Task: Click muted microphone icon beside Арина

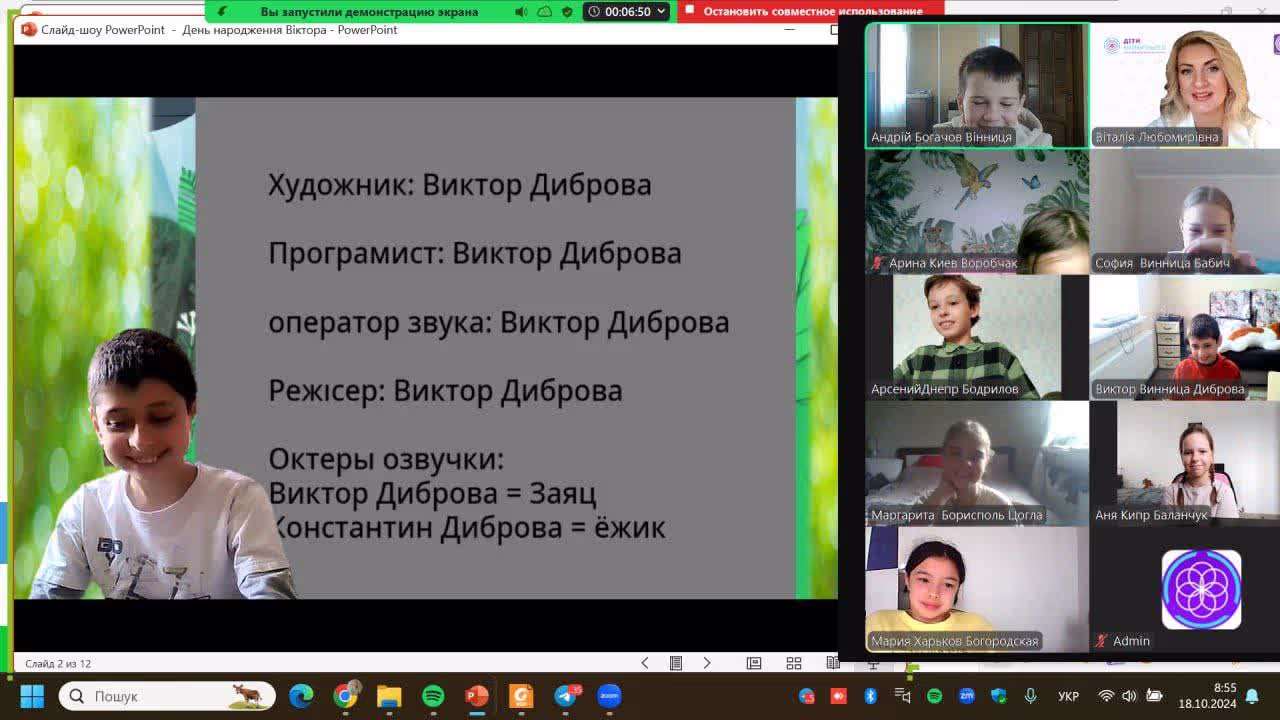Action: tap(877, 263)
